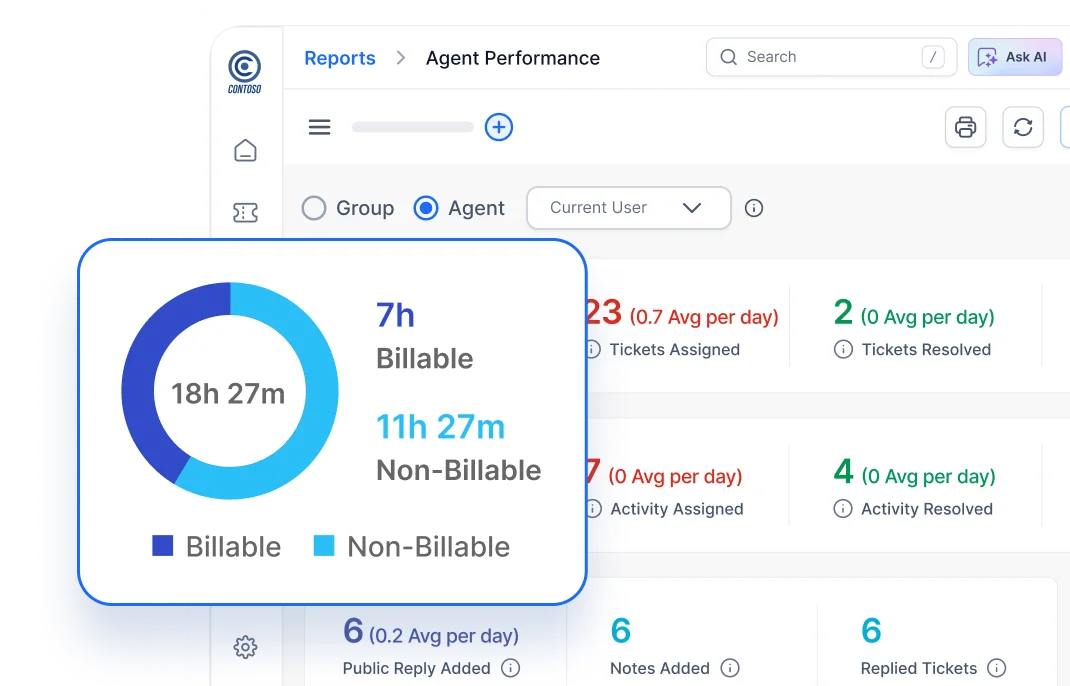
Task: Open the hamburger menu icon
Action: tap(319, 127)
